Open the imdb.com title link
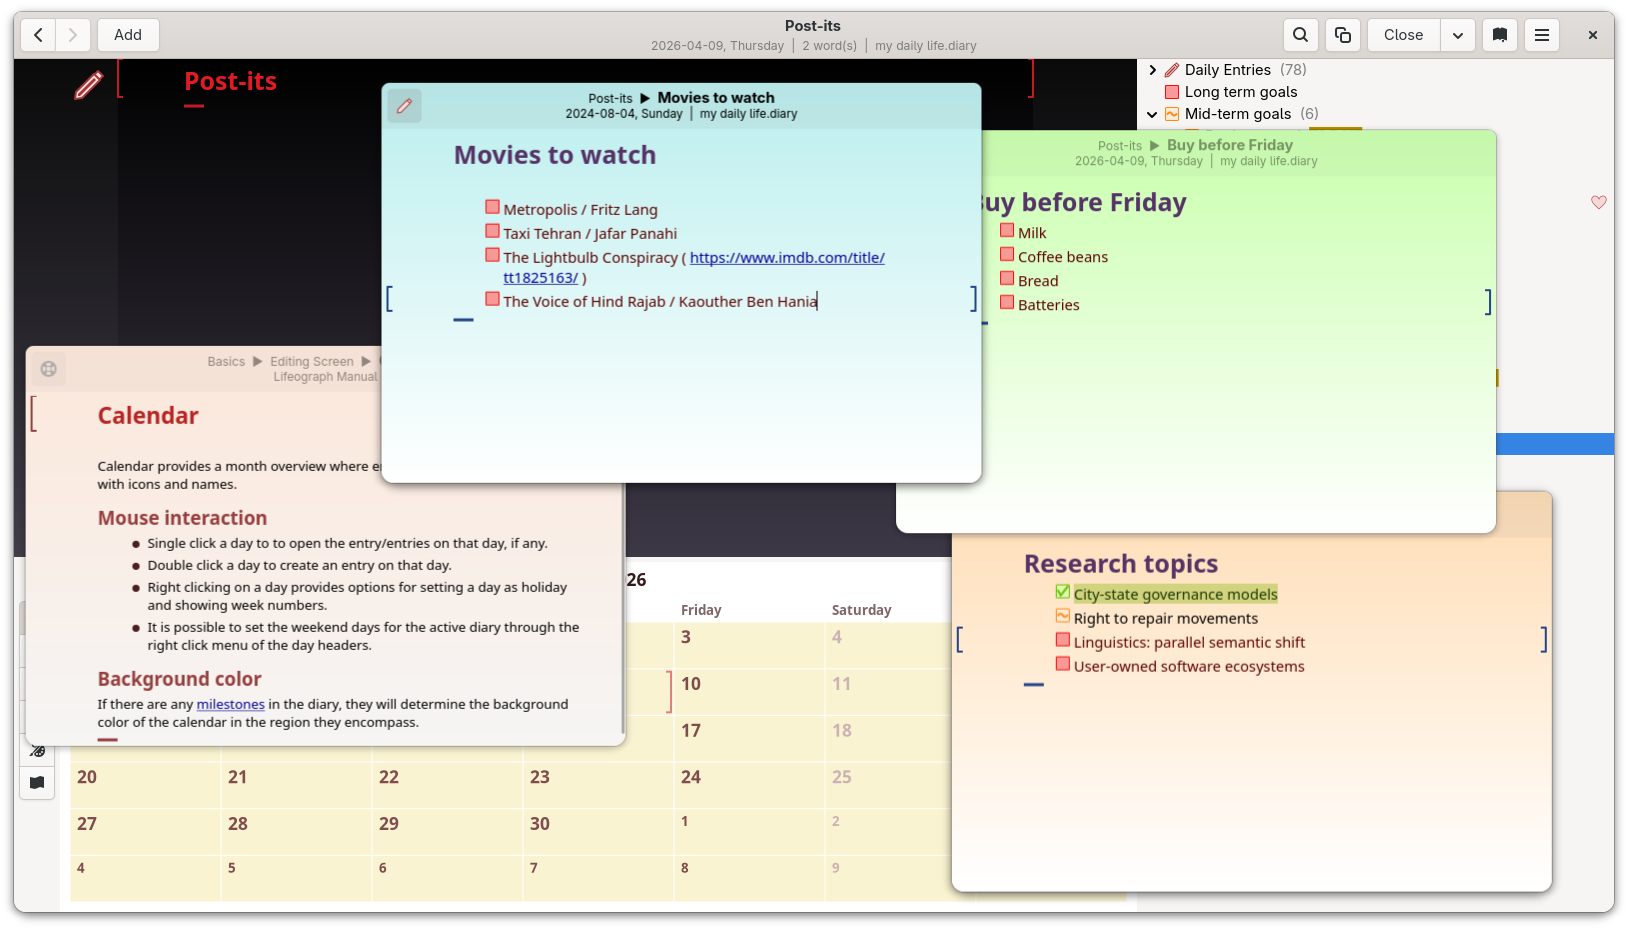Screen dimensions: 1628x929 (x=787, y=258)
